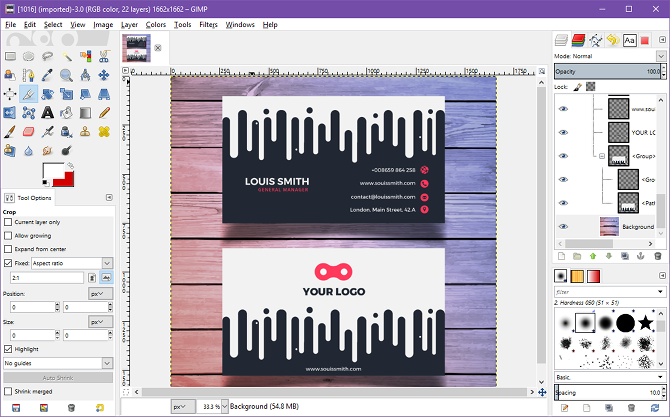Select the Zoom magnifier tool

click(x=66, y=75)
